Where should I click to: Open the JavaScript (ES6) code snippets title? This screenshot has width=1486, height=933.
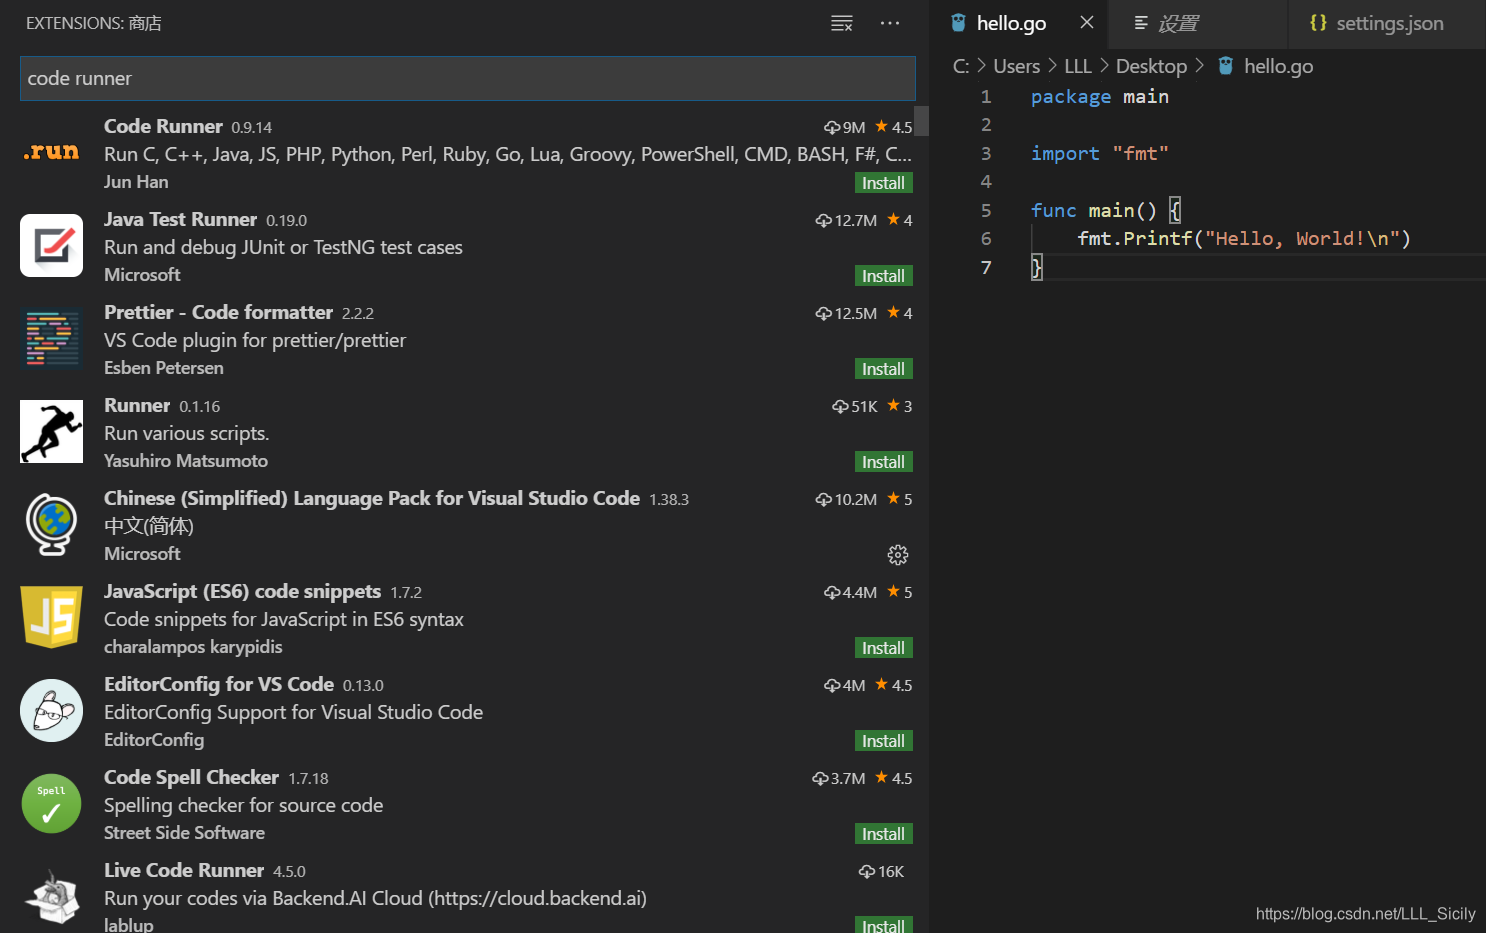coord(242,591)
